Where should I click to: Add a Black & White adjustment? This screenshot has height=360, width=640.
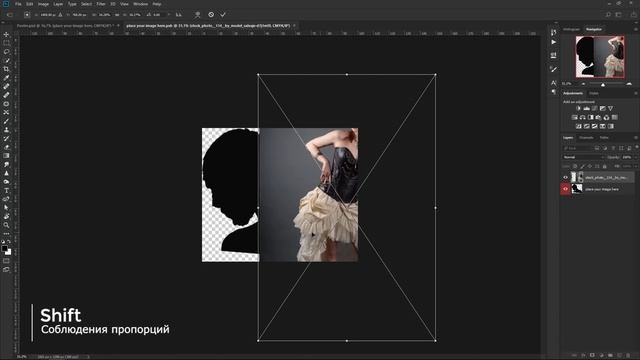point(591,118)
